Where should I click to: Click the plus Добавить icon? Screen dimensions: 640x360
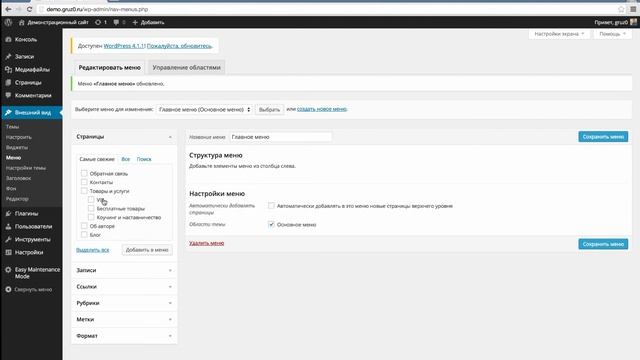(135, 22)
